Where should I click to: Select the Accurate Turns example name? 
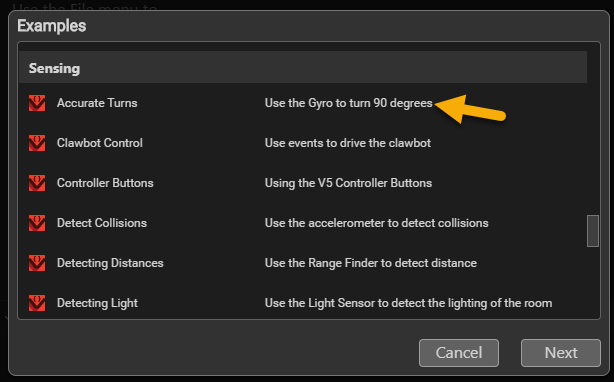click(x=97, y=103)
